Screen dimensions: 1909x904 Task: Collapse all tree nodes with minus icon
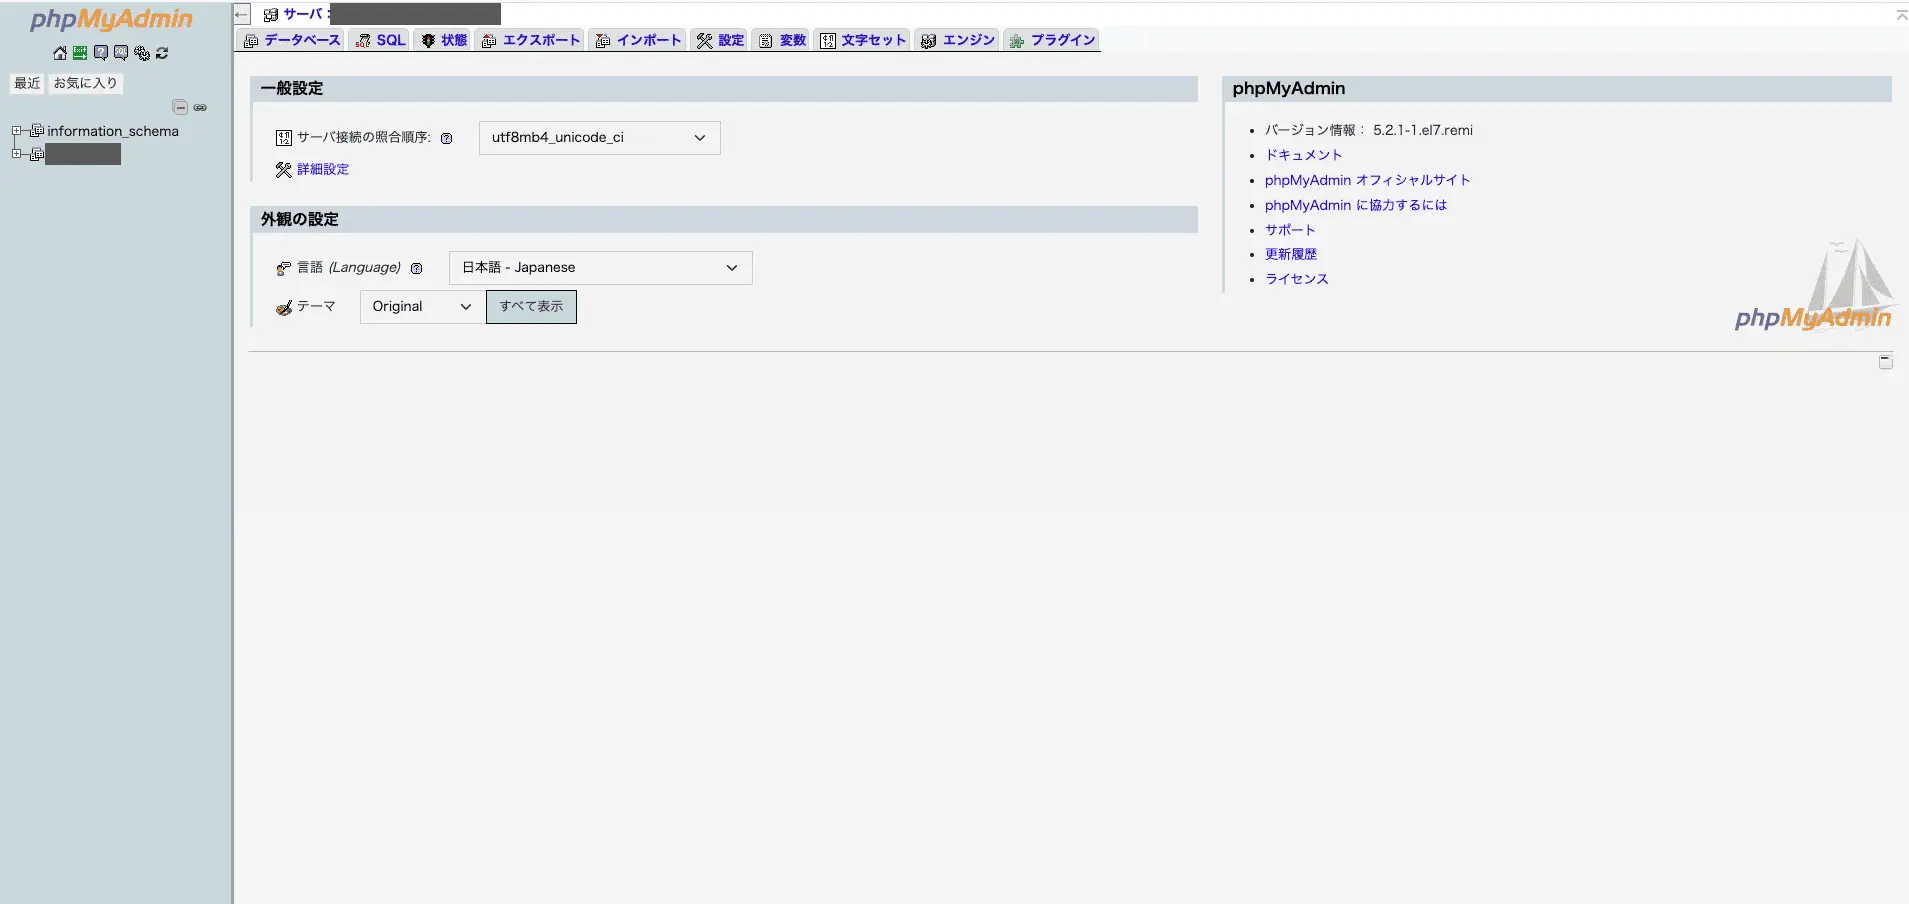click(x=180, y=107)
